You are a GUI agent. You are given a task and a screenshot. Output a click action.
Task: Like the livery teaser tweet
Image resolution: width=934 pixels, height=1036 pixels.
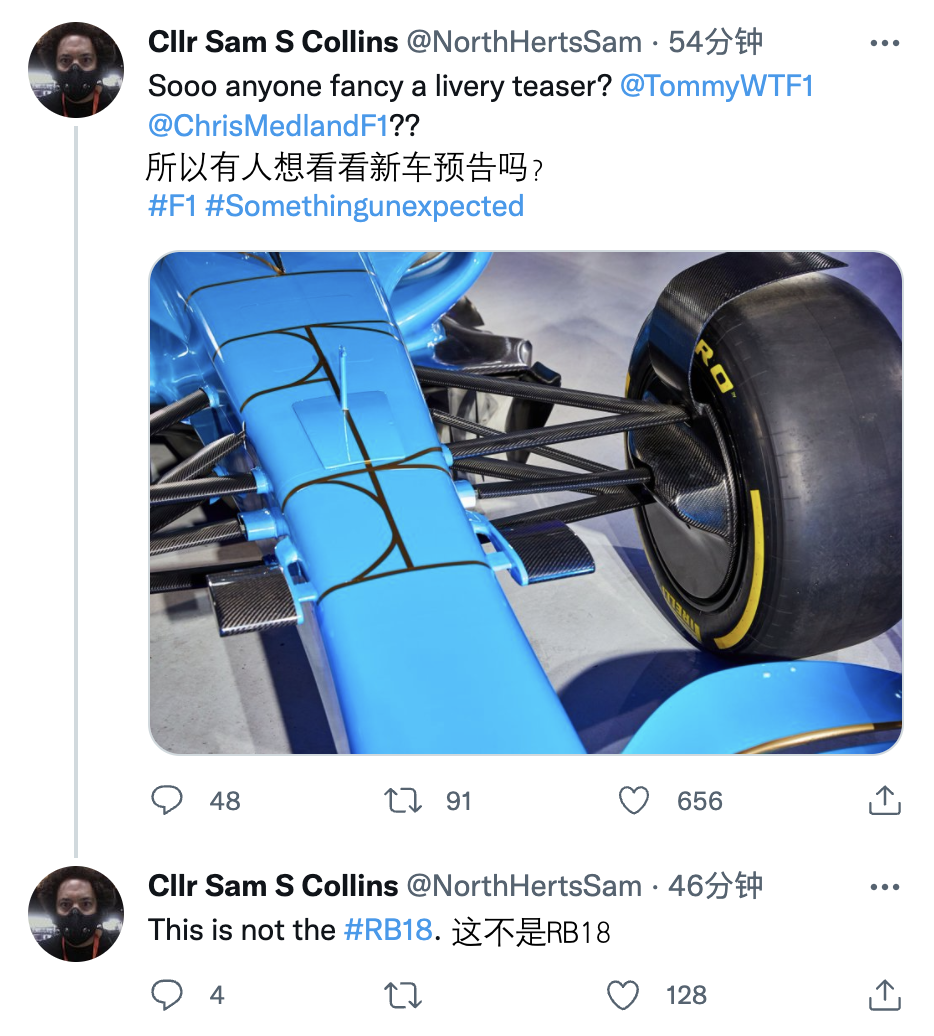tap(634, 801)
